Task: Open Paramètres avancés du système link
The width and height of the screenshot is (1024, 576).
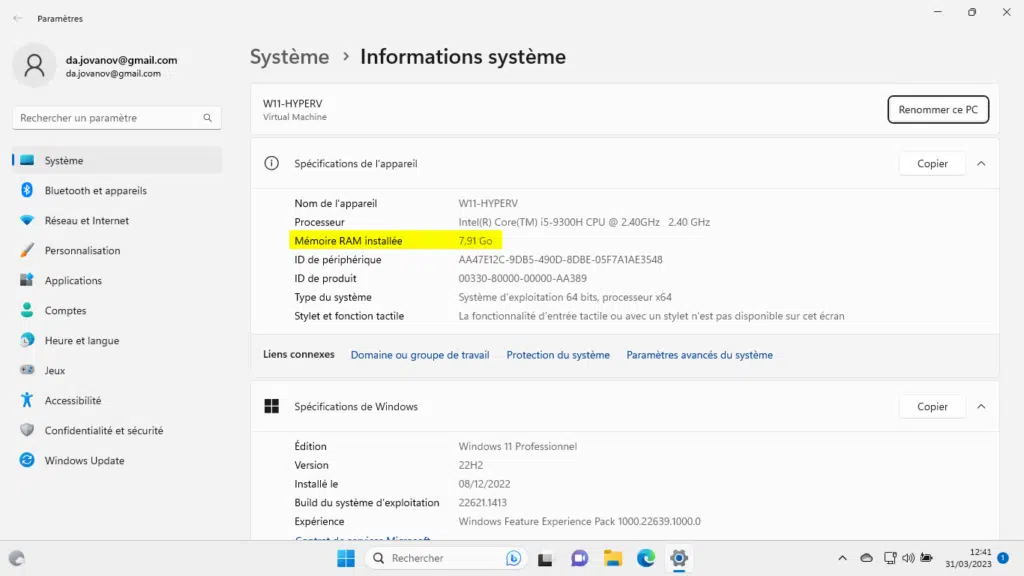Action: (x=699, y=355)
